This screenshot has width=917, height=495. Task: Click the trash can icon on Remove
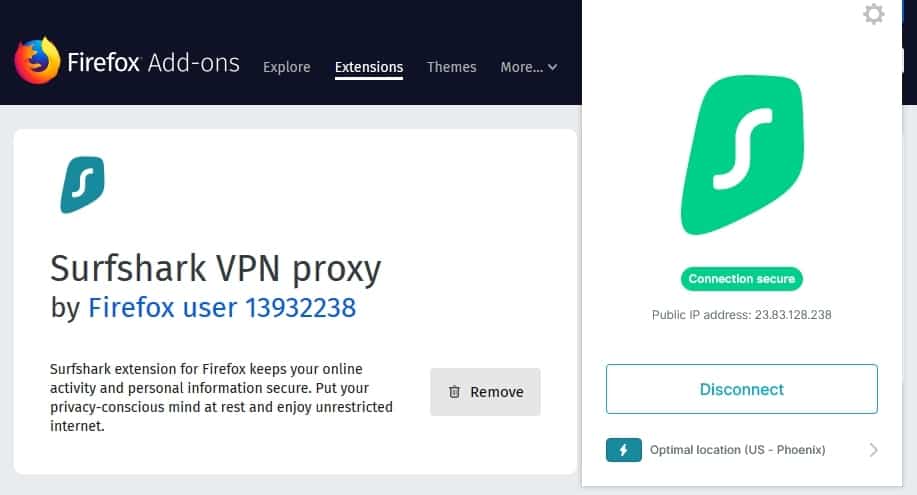pyautogui.click(x=454, y=392)
